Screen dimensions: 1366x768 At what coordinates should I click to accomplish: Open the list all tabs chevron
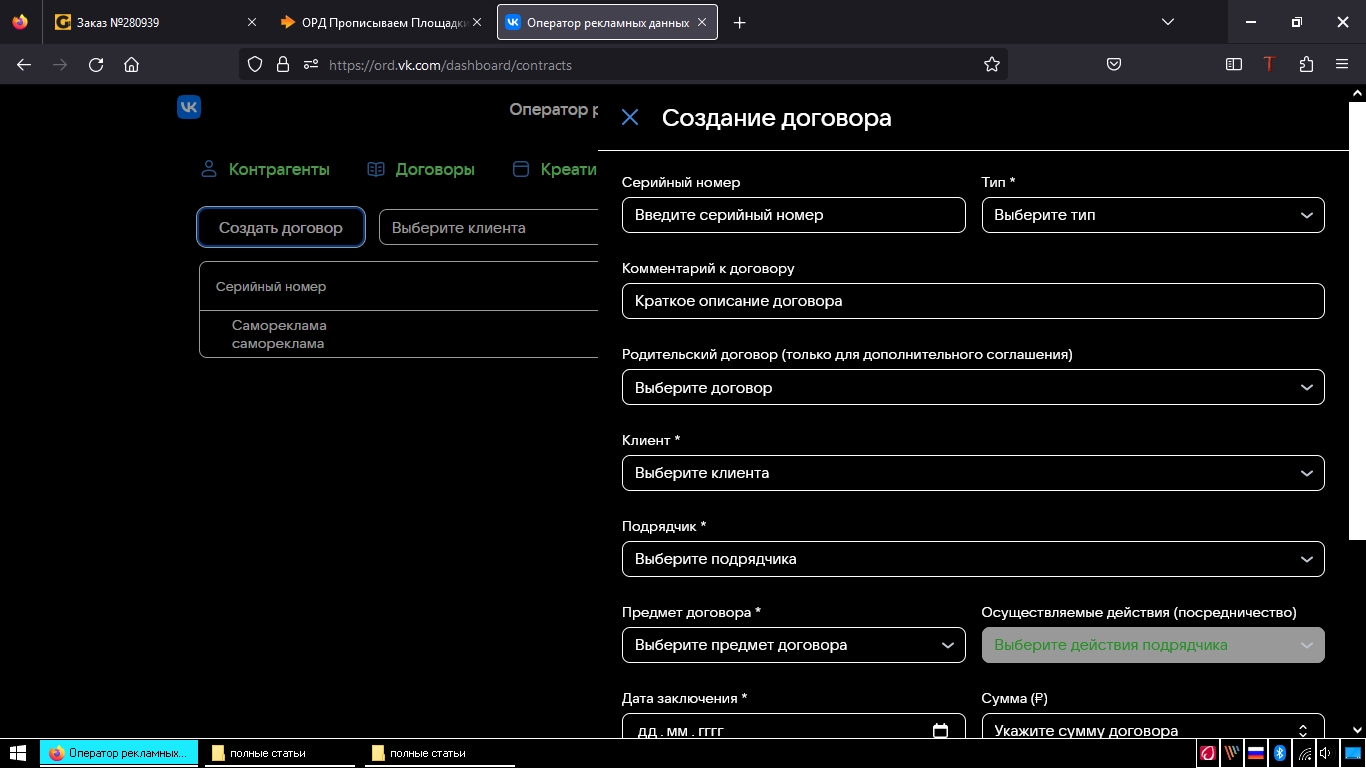[1167, 22]
